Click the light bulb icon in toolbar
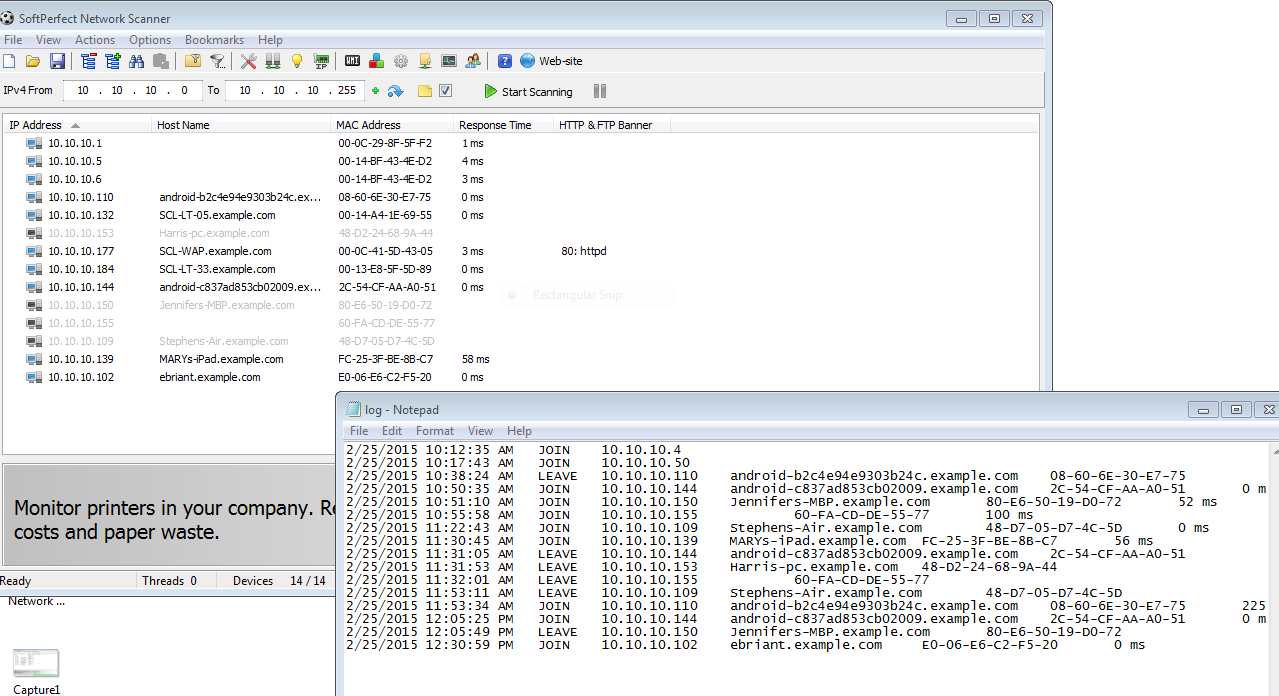The height and width of the screenshot is (696, 1279). tap(296, 61)
